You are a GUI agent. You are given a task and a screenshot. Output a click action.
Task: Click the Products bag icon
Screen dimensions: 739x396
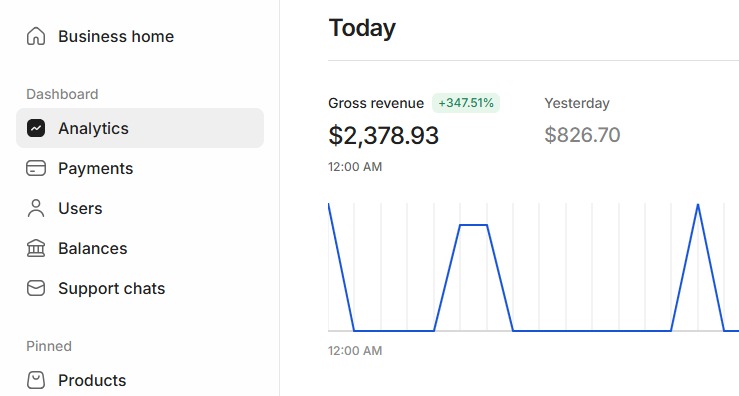[x=36, y=380]
